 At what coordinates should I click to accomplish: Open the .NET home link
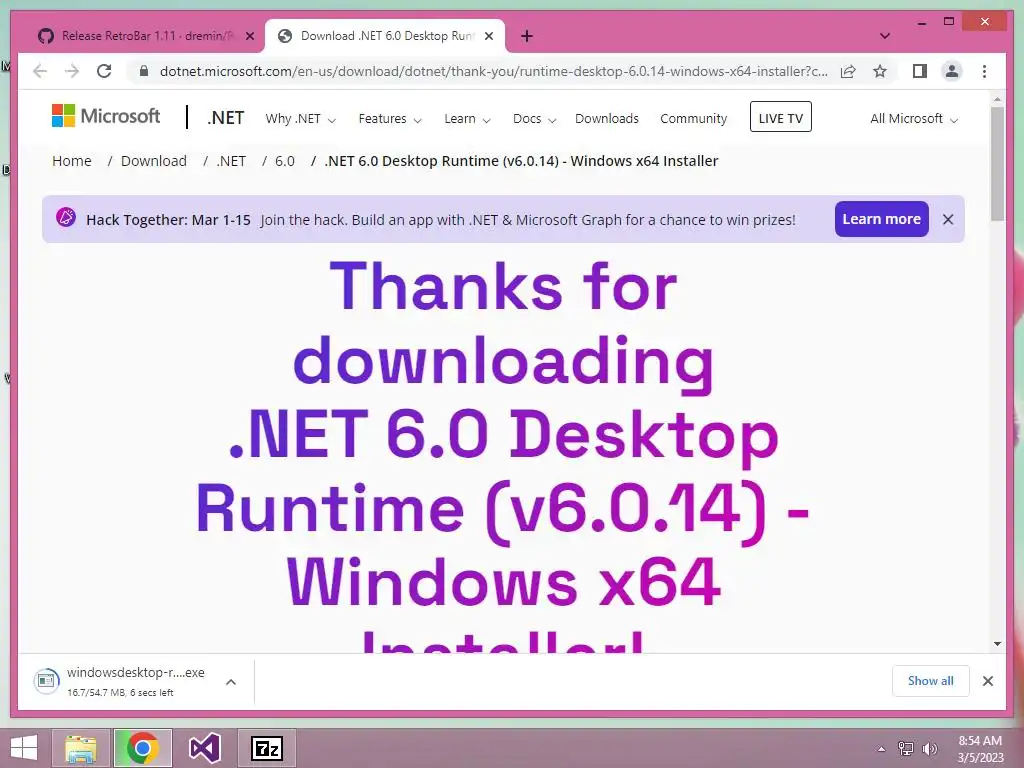[225, 118]
